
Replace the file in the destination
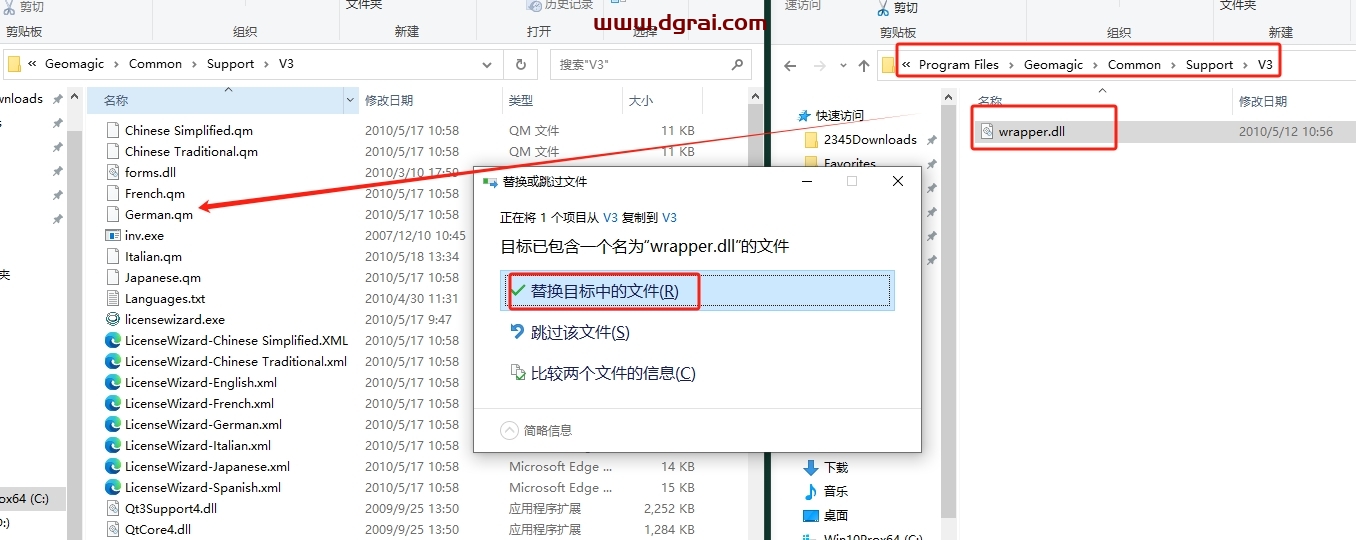pos(698,291)
